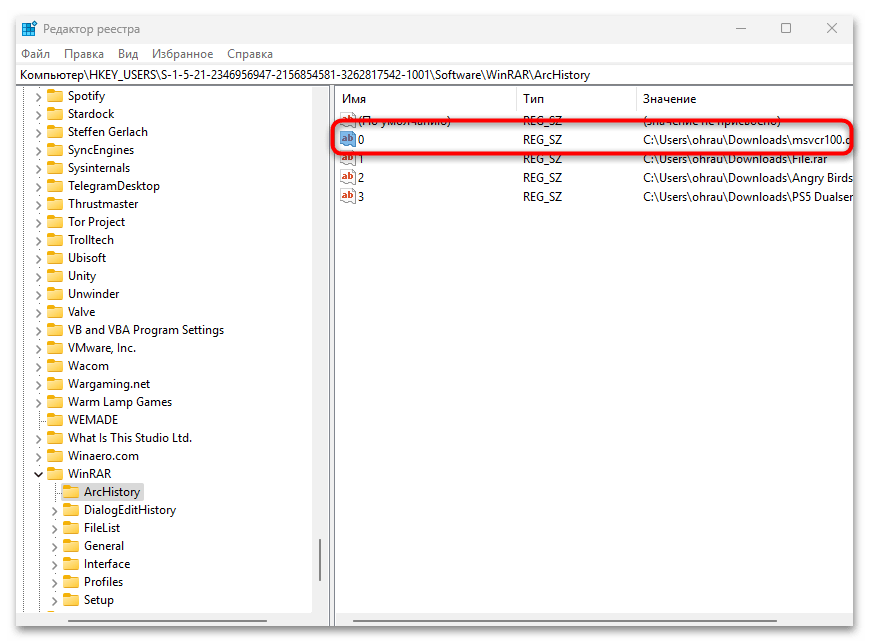This screenshot has height=642, width=869.
Task: Close the Registry Editor window
Action: 832,28
